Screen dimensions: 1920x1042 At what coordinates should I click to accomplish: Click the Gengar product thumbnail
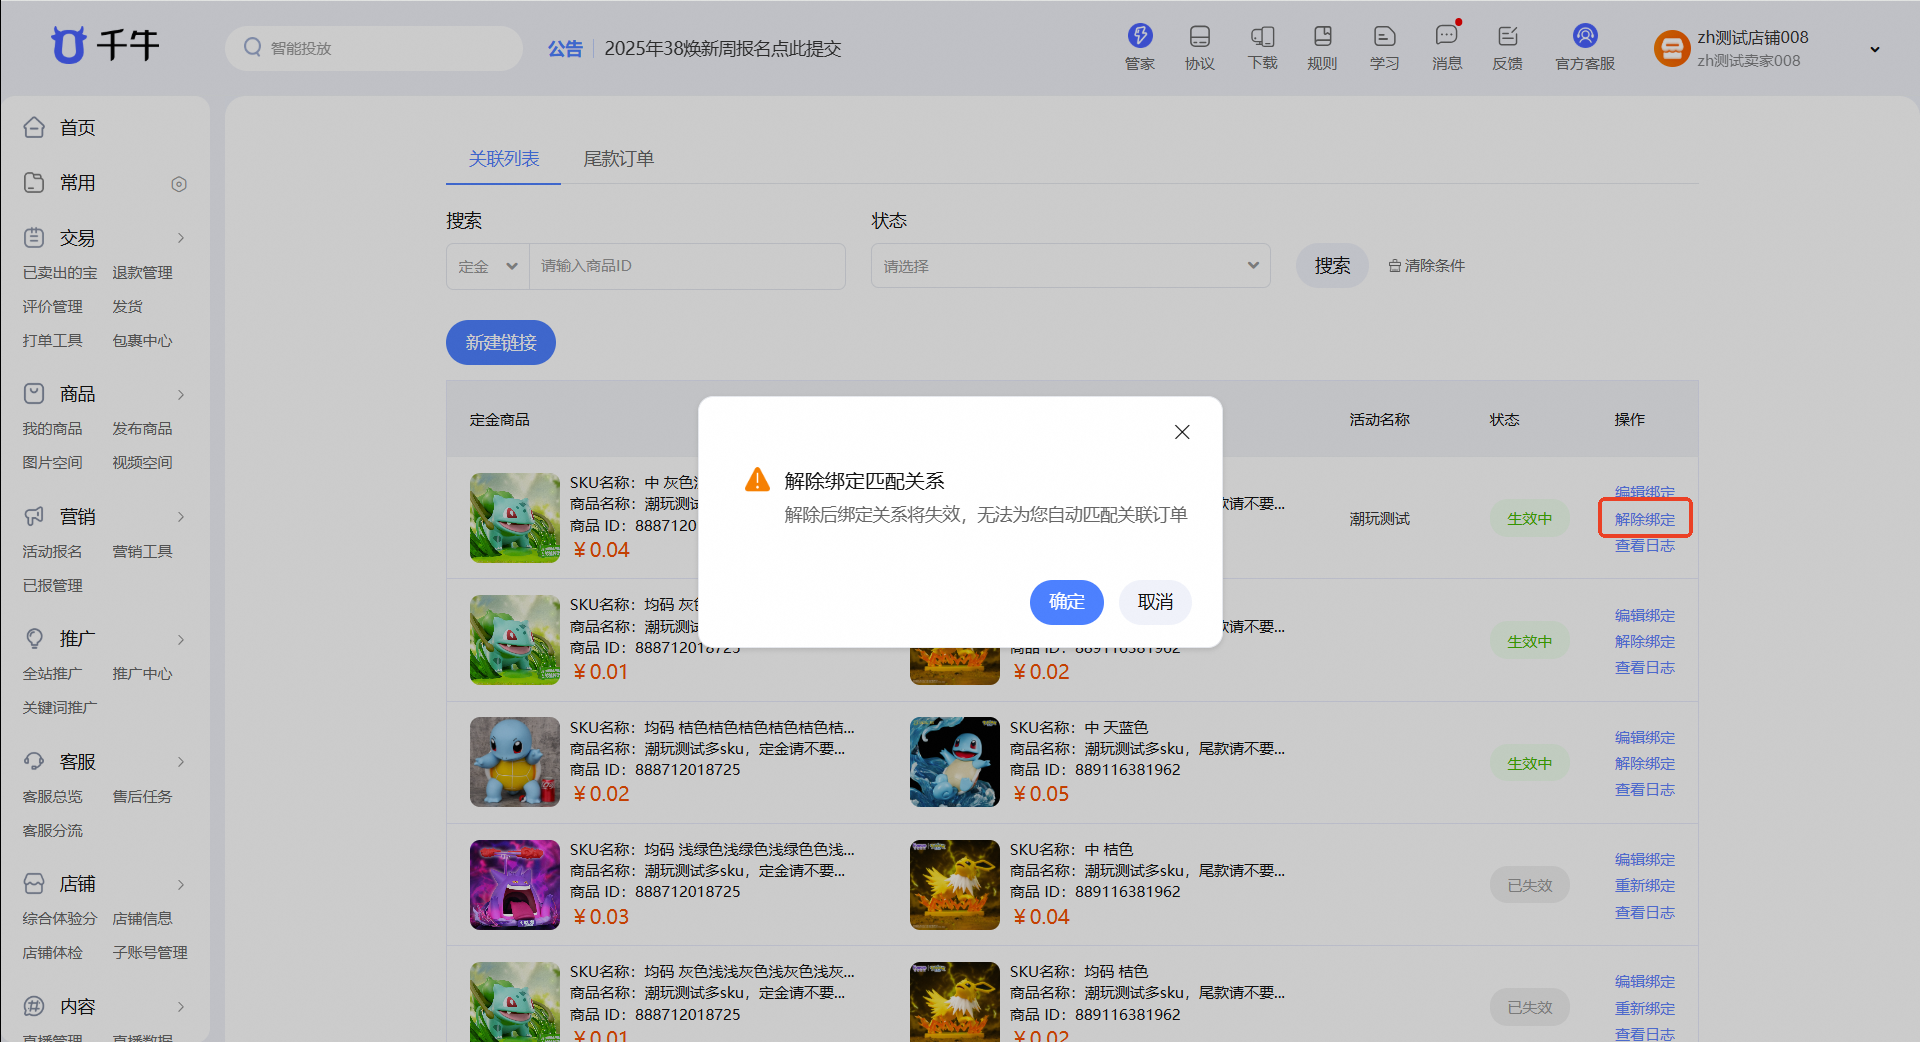click(x=515, y=885)
